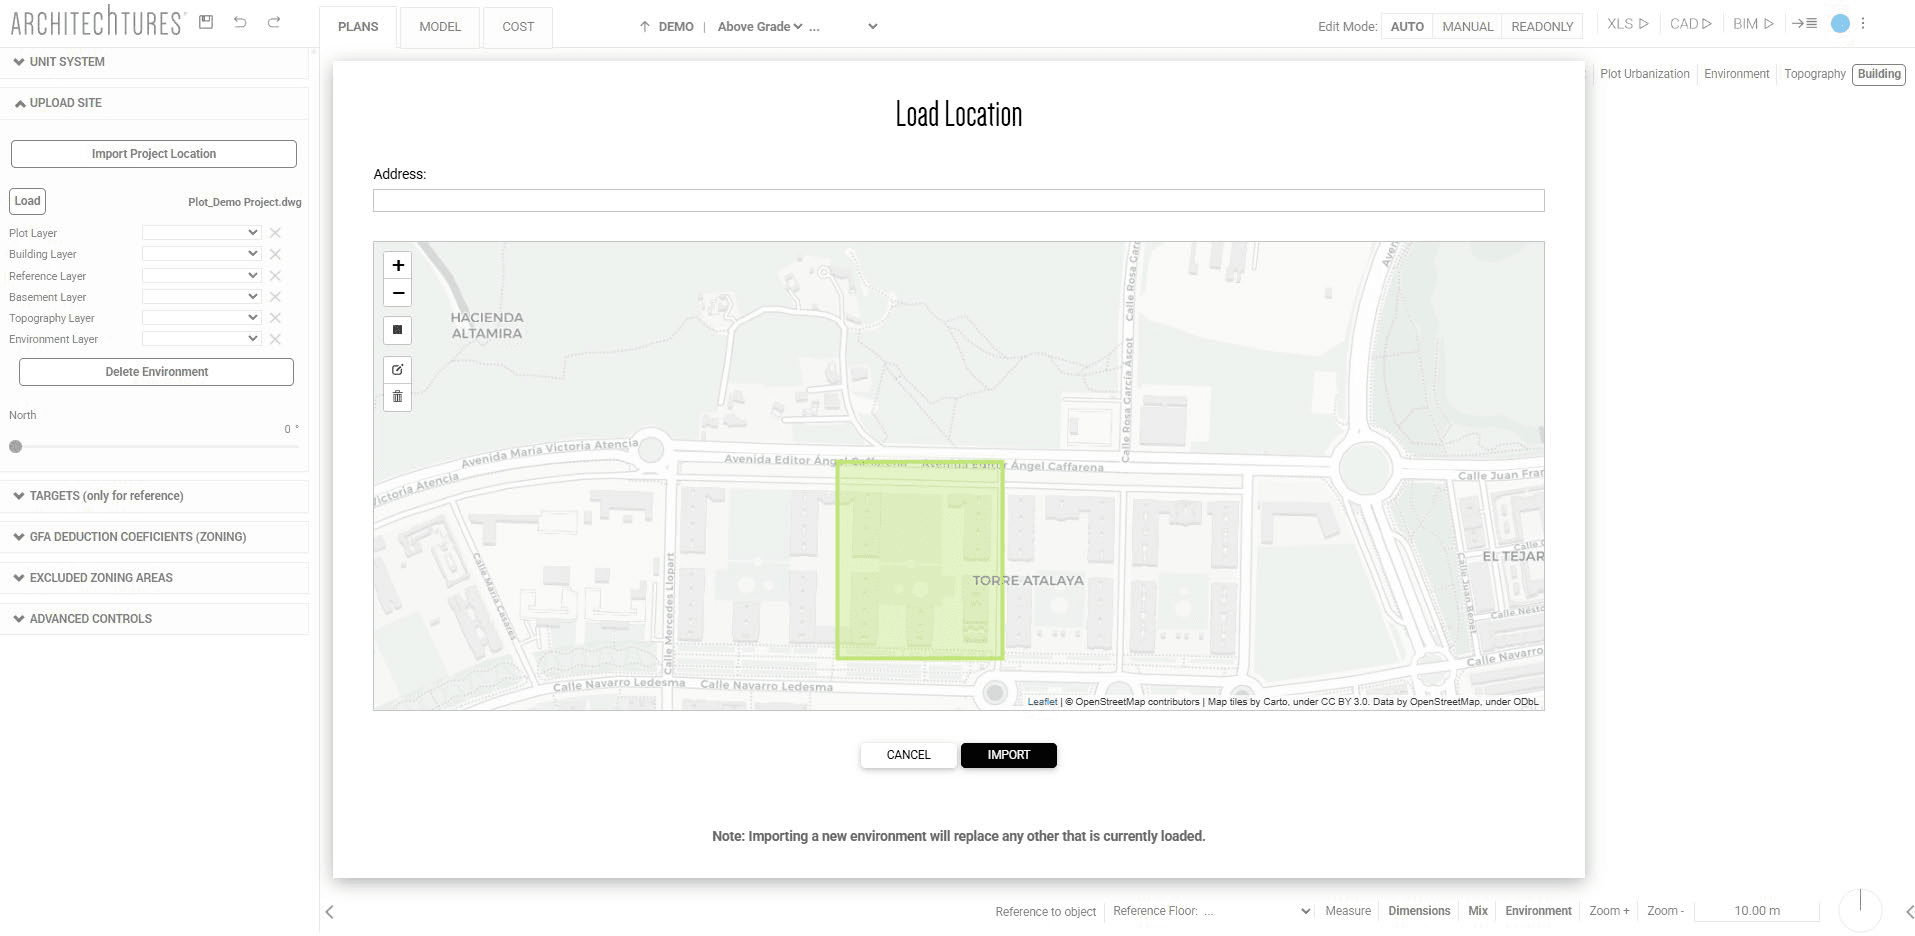This screenshot has height=936, width=1915.
Task: Open the COST tab
Action: click(517, 27)
